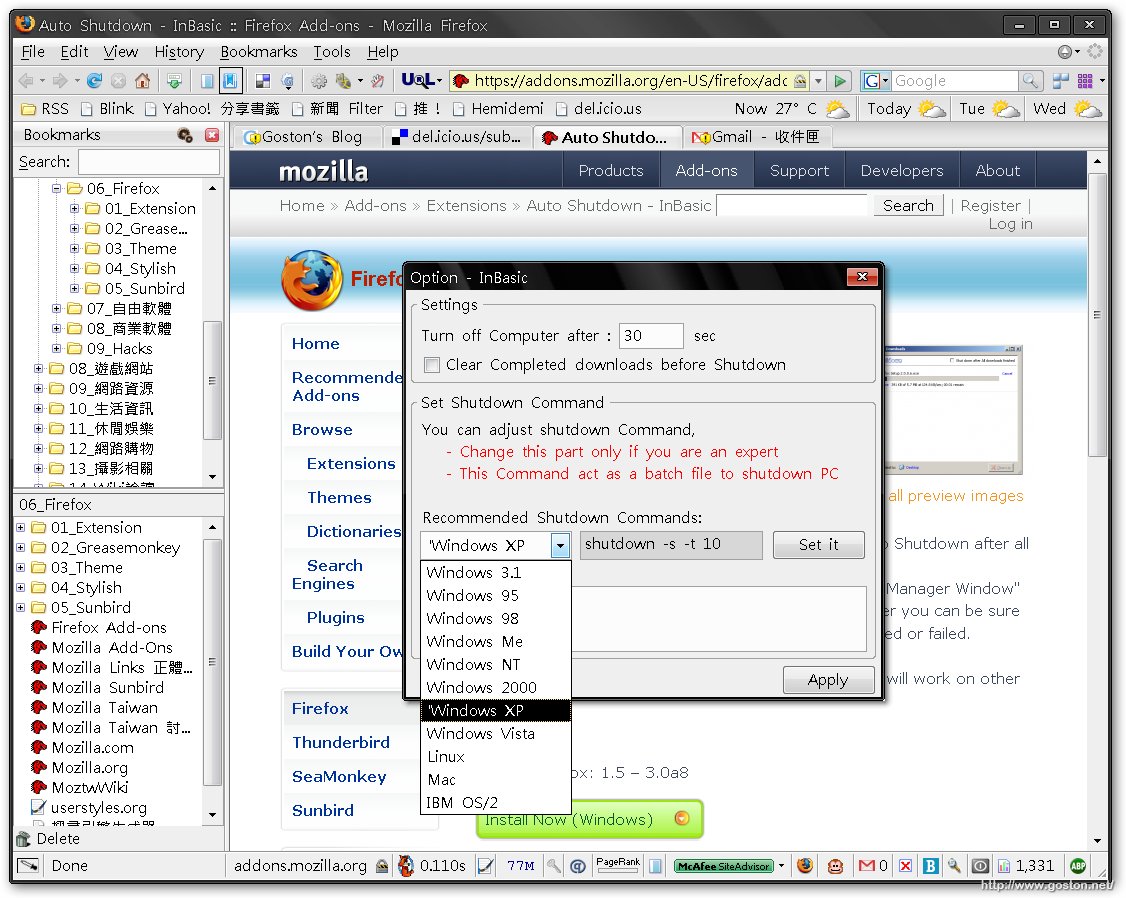Click the Tue weather forecast icon
The width and height of the screenshot is (1126, 898).
point(1005,109)
